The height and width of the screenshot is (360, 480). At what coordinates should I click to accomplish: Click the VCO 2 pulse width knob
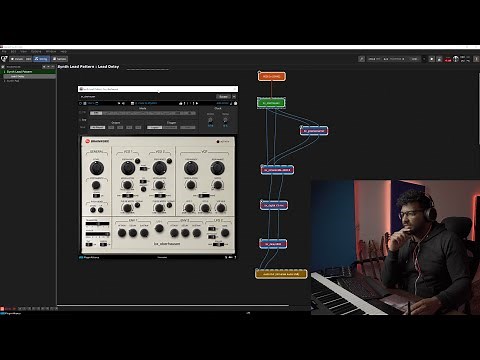(x=159, y=208)
